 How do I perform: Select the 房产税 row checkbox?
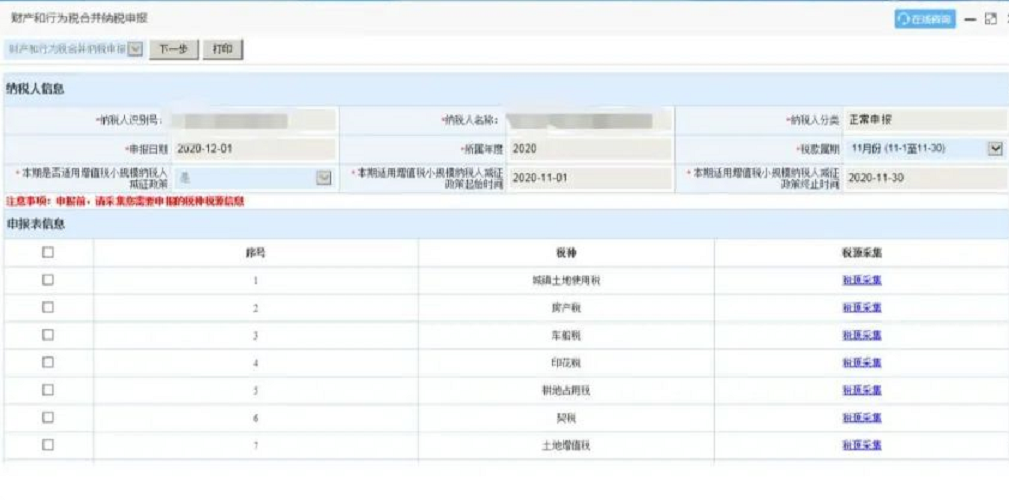tap(48, 308)
